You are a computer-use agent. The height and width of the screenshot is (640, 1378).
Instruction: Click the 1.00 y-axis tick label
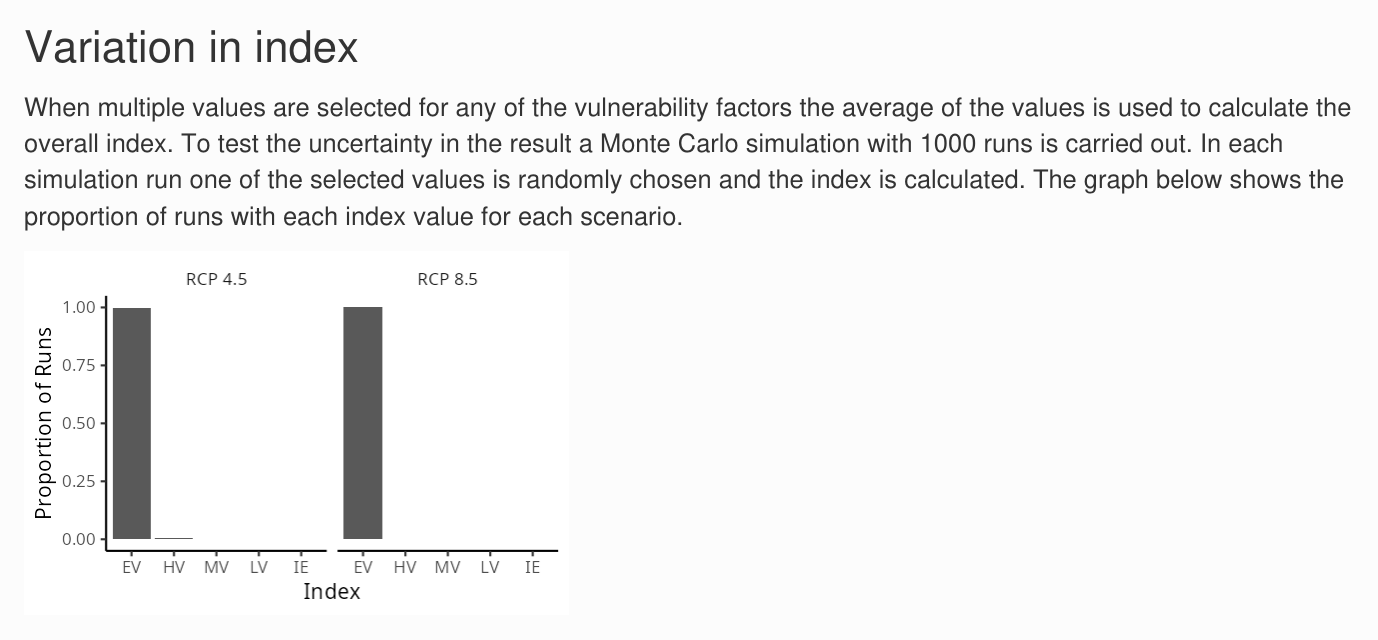click(x=79, y=307)
